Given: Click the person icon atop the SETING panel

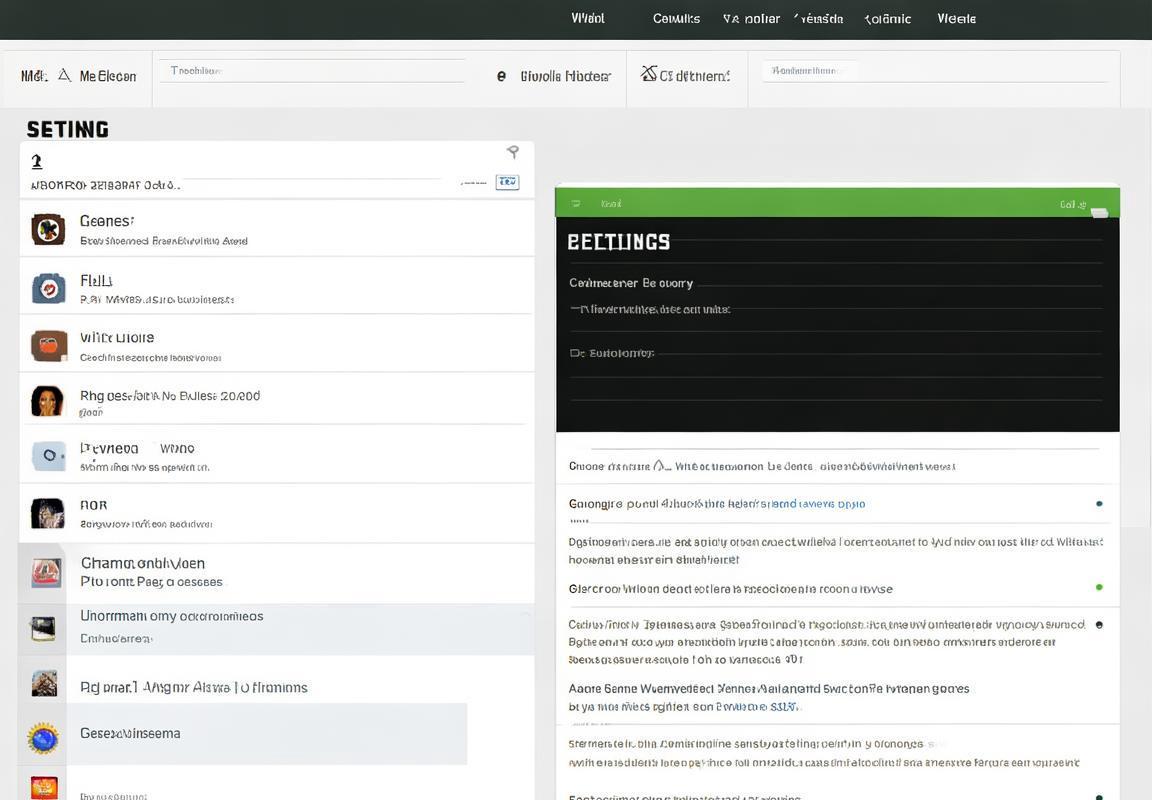Looking at the screenshot, I should click(x=37, y=161).
